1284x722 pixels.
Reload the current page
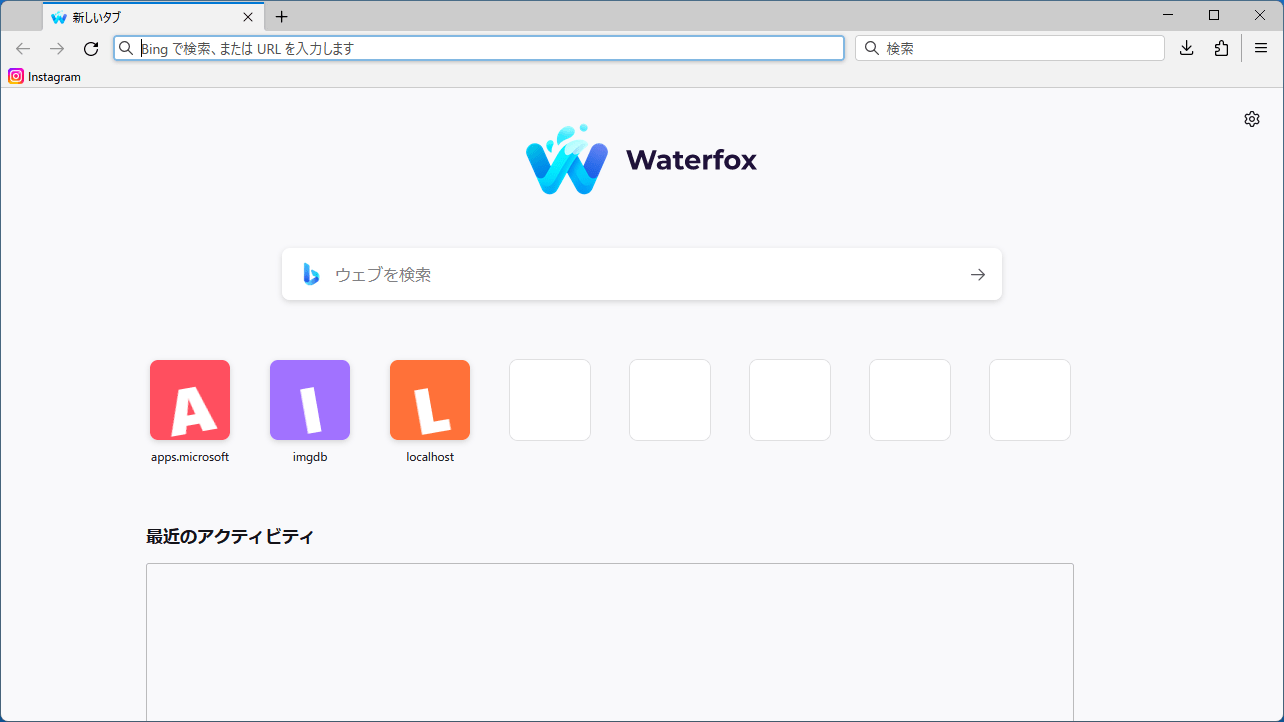coord(91,48)
